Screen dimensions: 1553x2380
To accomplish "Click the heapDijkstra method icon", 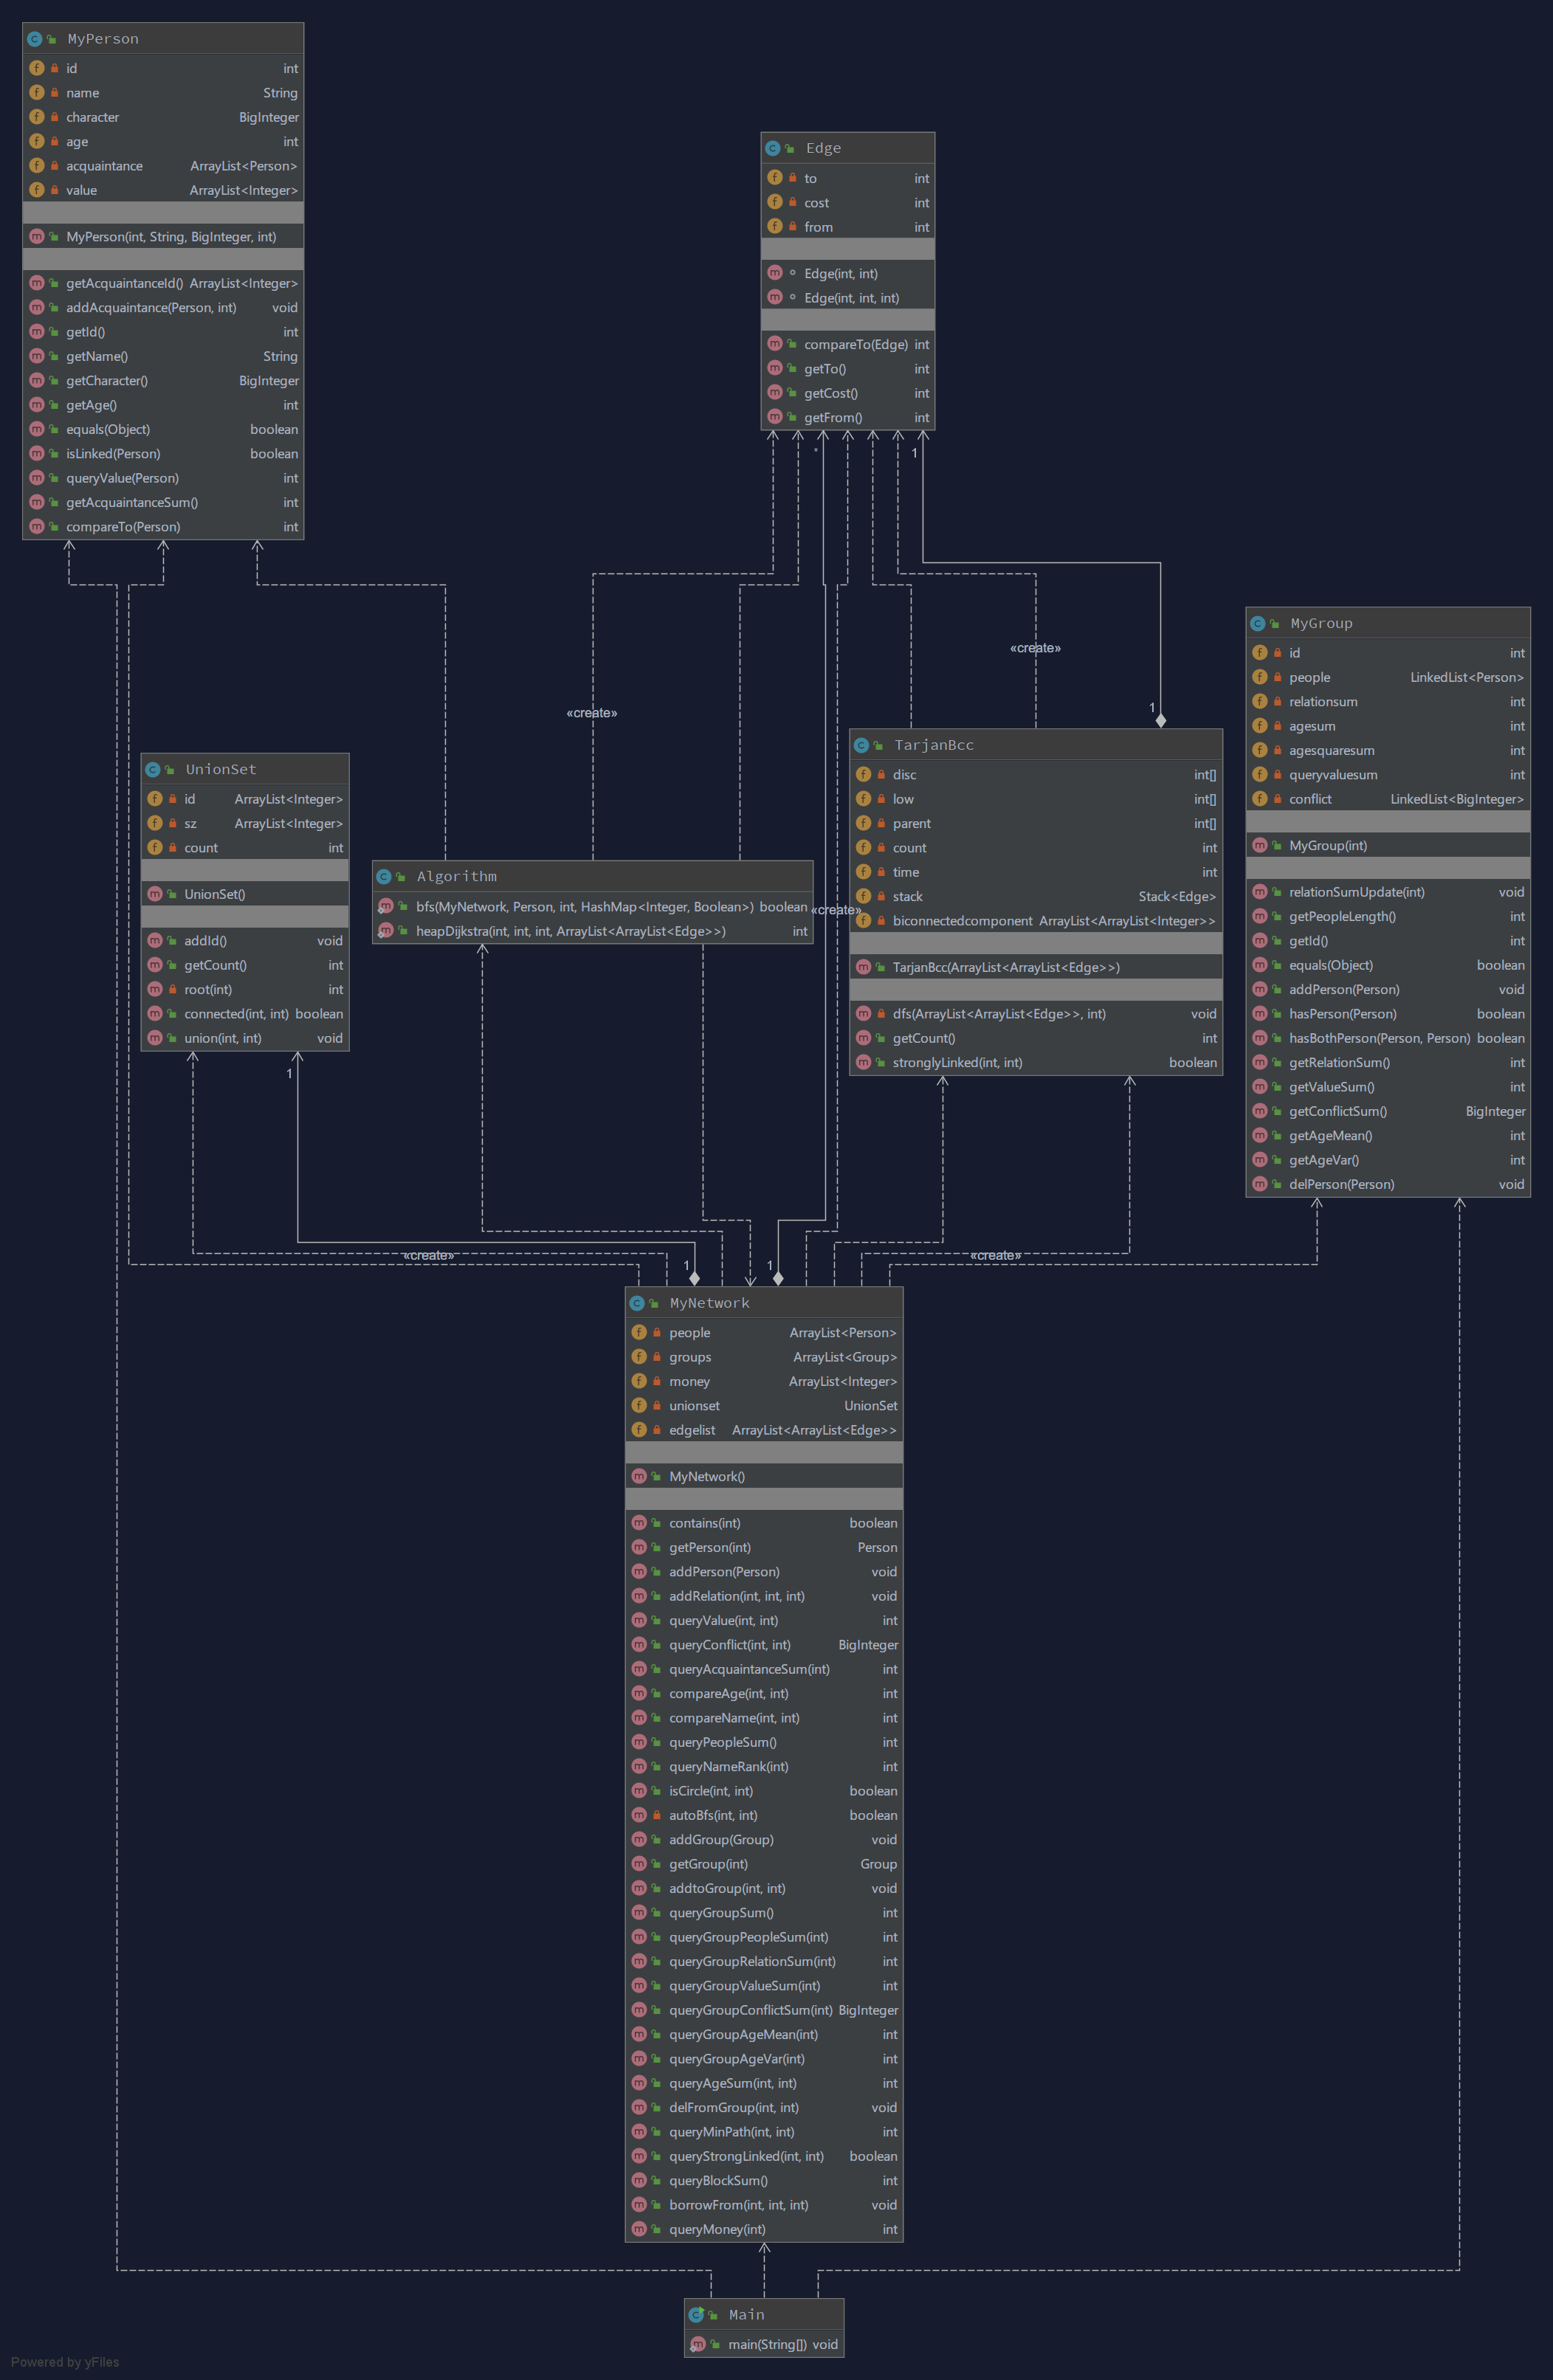I will tap(386, 931).
